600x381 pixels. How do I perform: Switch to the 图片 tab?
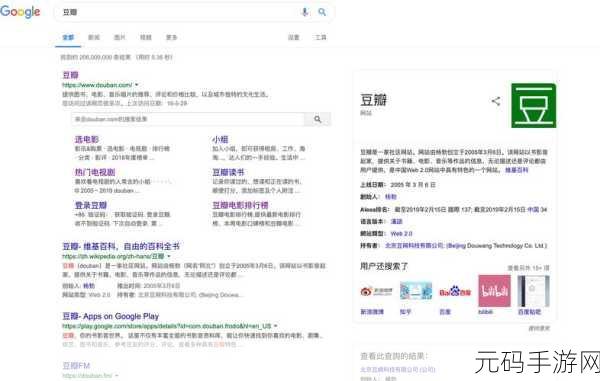pyautogui.click(x=120, y=37)
